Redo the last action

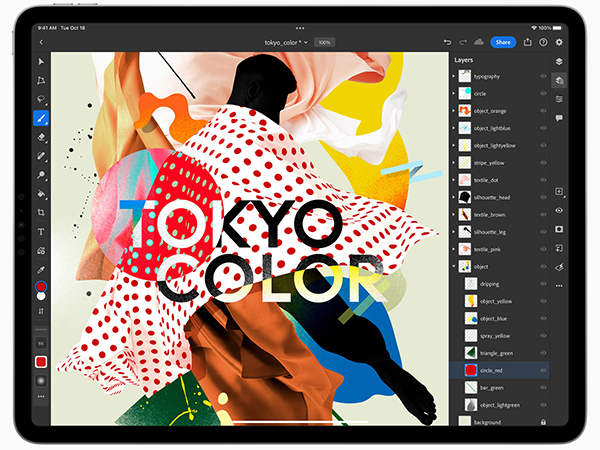click(x=463, y=42)
